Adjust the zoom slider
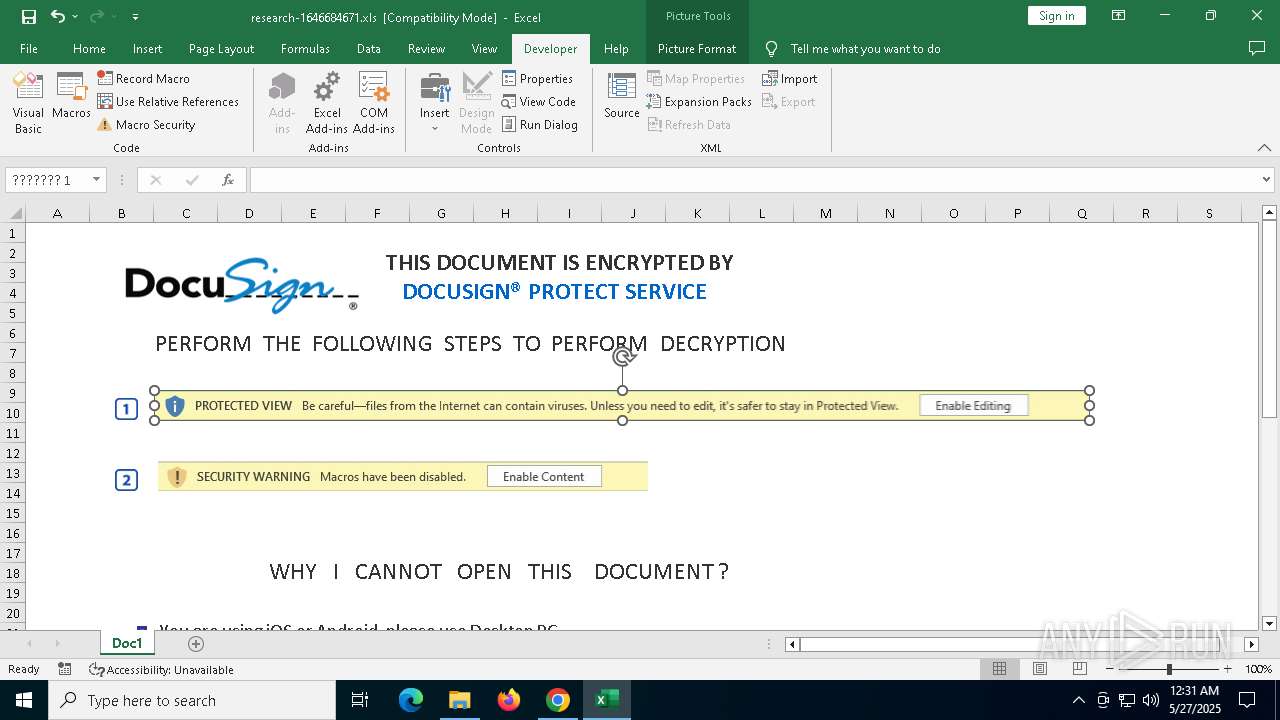 (1168, 669)
